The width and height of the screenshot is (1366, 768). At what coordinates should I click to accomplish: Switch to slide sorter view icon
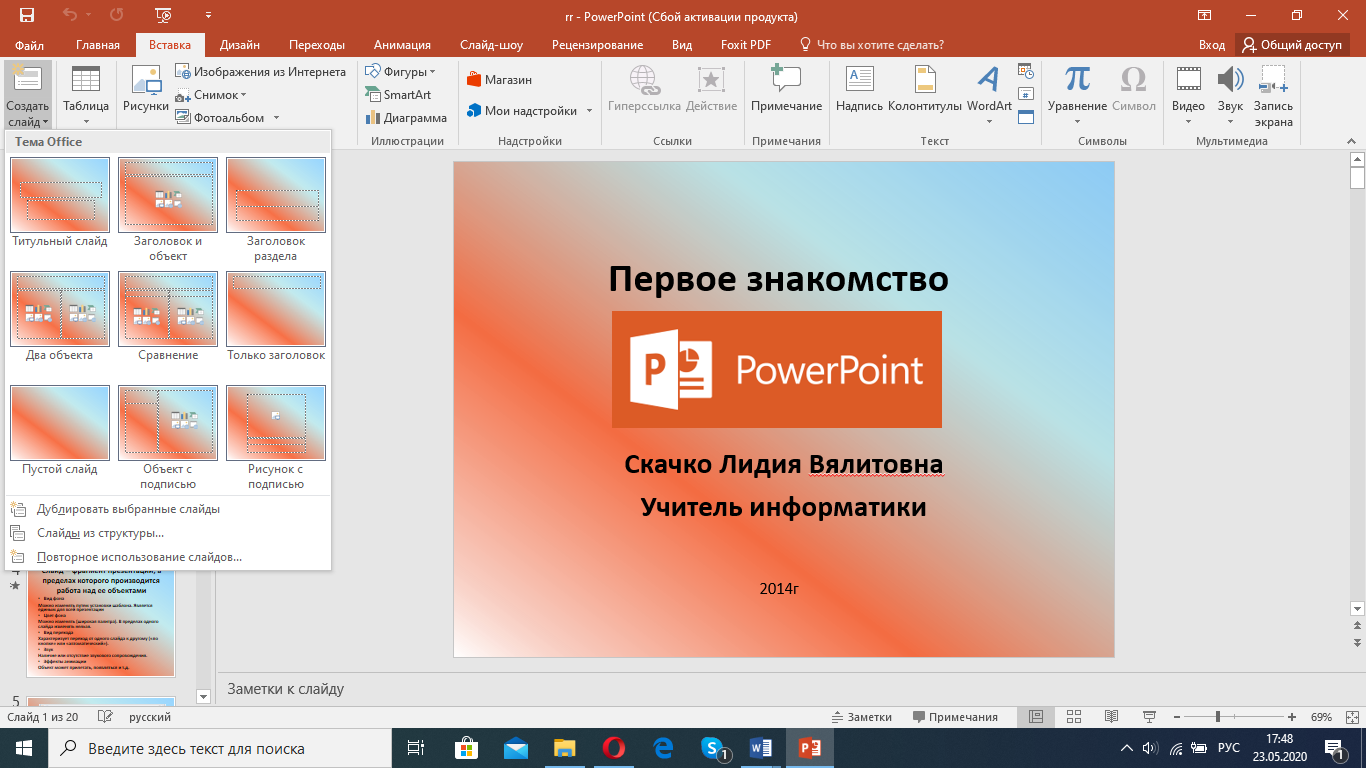(x=1072, y=717)
